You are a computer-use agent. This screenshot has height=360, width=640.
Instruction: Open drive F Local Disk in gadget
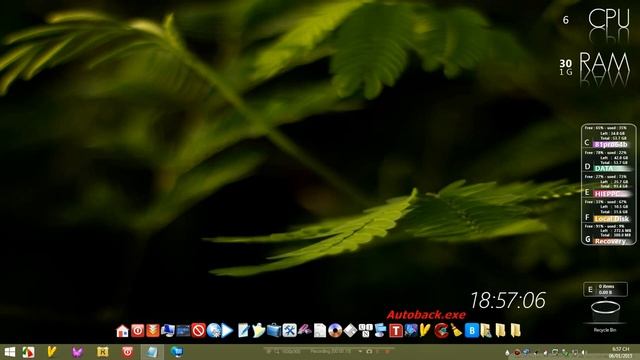point(608,210)
